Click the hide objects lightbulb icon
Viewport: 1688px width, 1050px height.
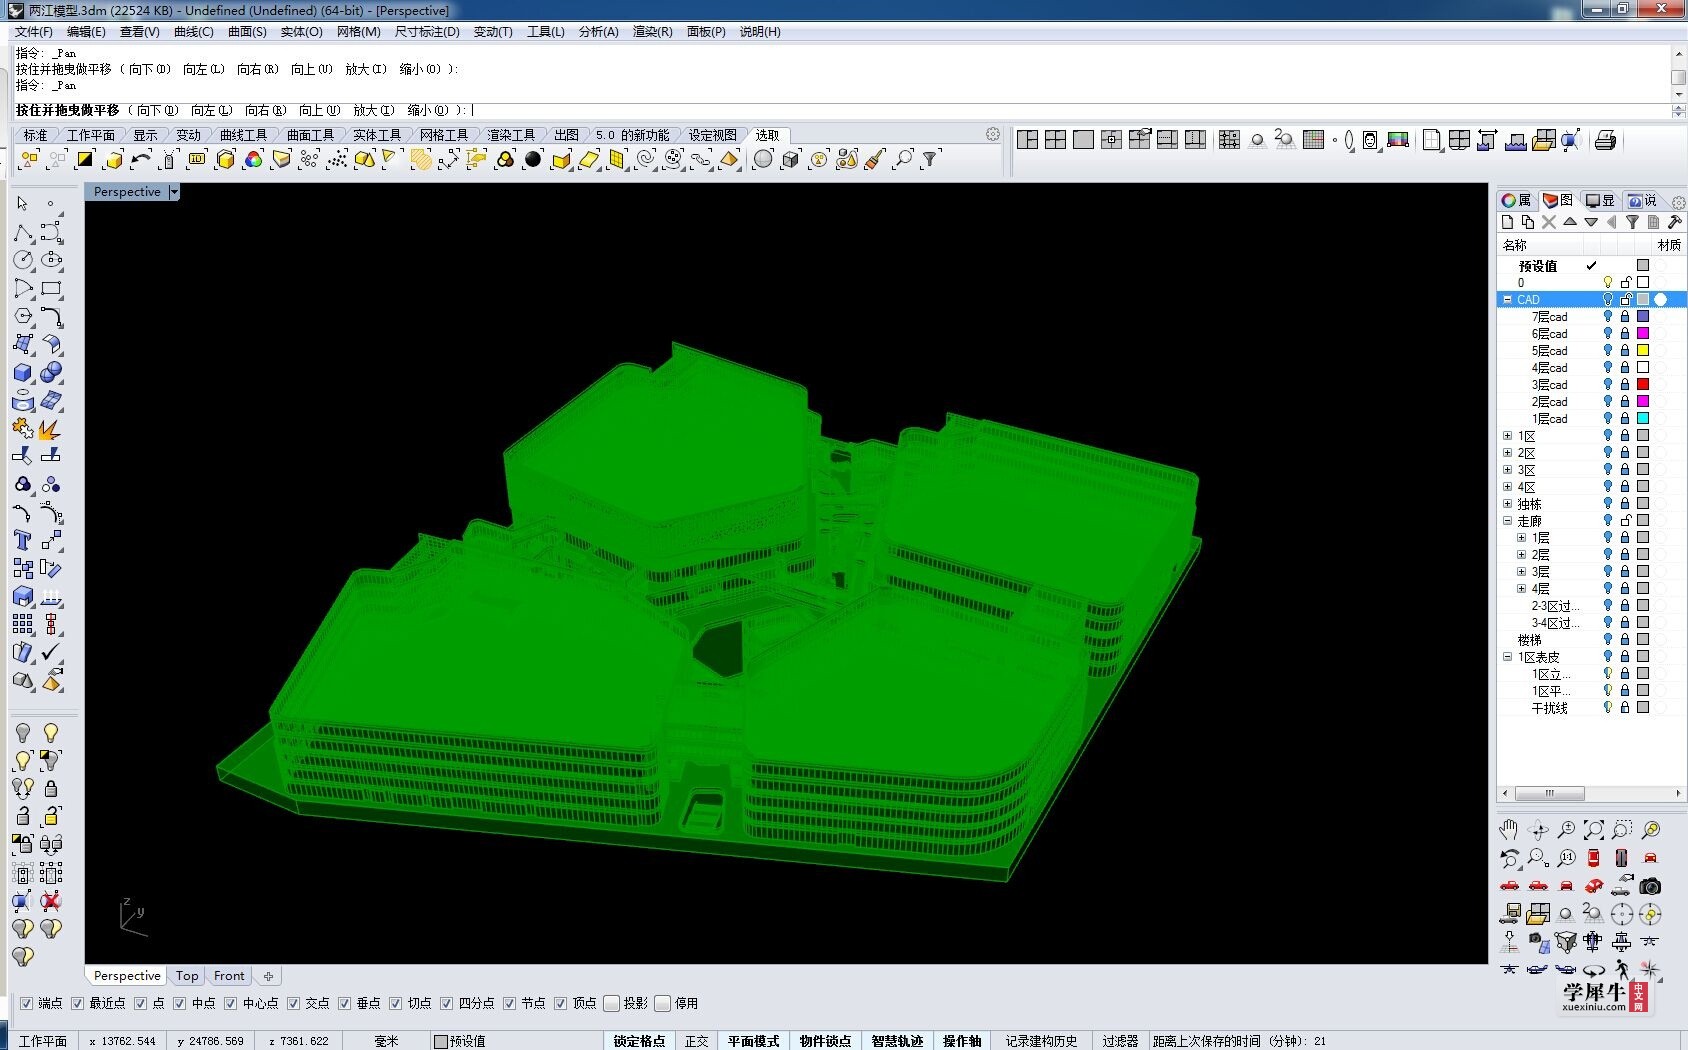click(23, 733)
